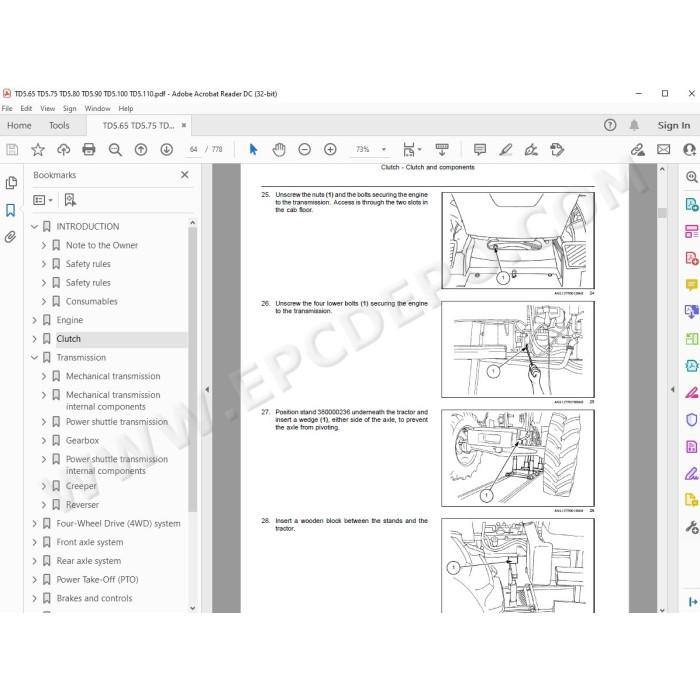
Task: Jump to Creeper bookmark
Action: tap(81, 486)
